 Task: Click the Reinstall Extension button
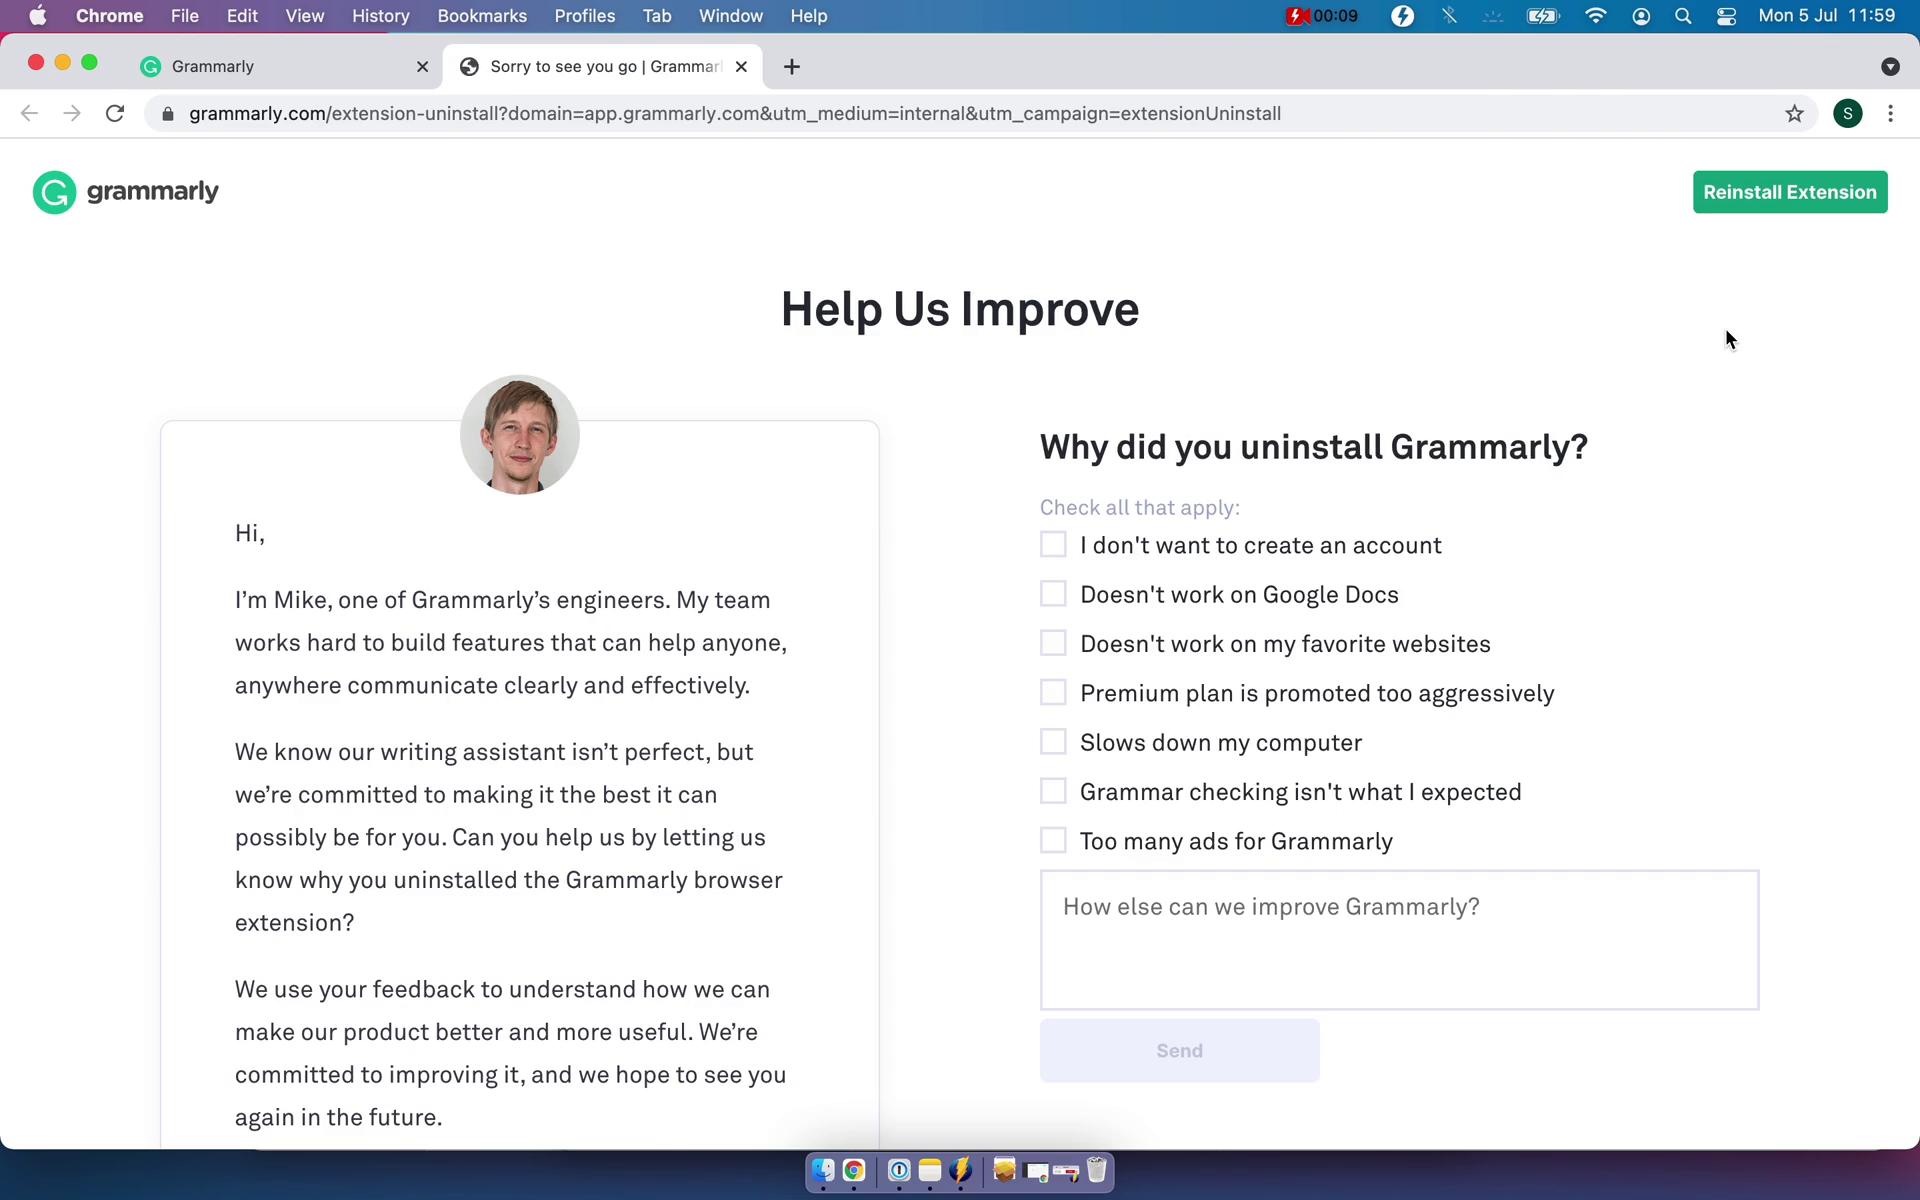(1790, 192)
